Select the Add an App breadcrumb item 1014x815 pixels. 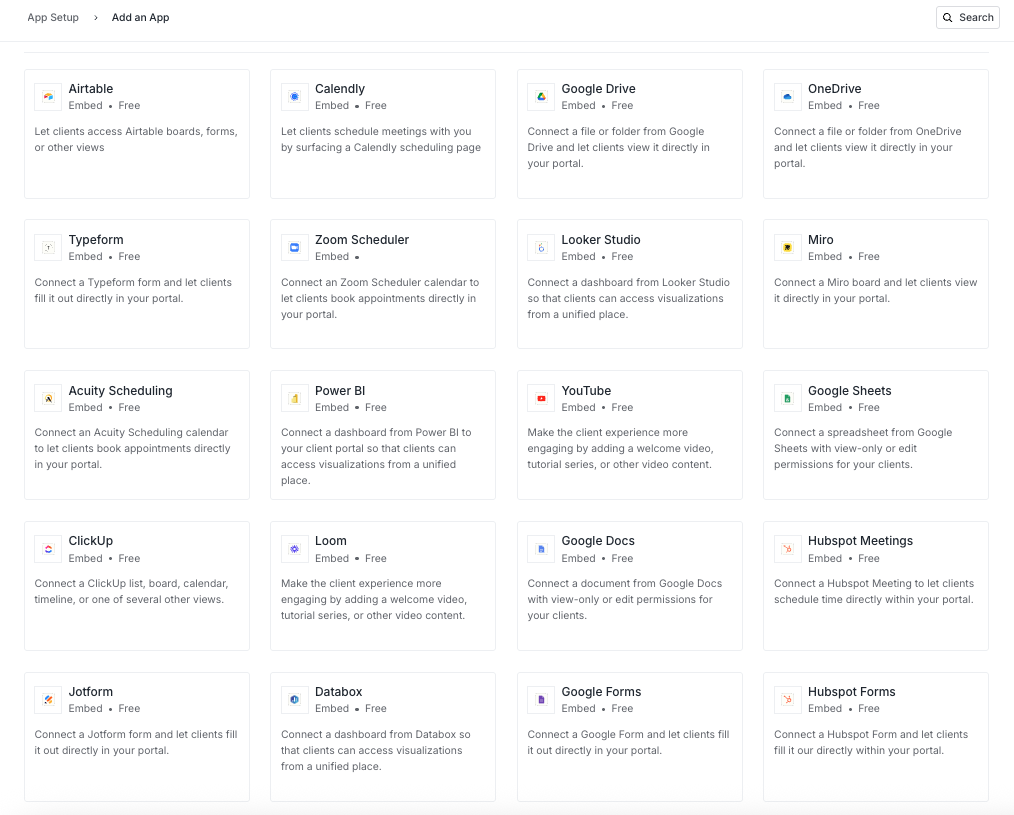click(140, 17)
